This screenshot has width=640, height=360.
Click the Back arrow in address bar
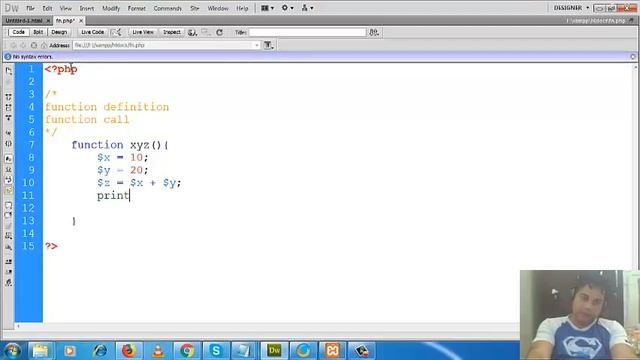coord(13,45)
